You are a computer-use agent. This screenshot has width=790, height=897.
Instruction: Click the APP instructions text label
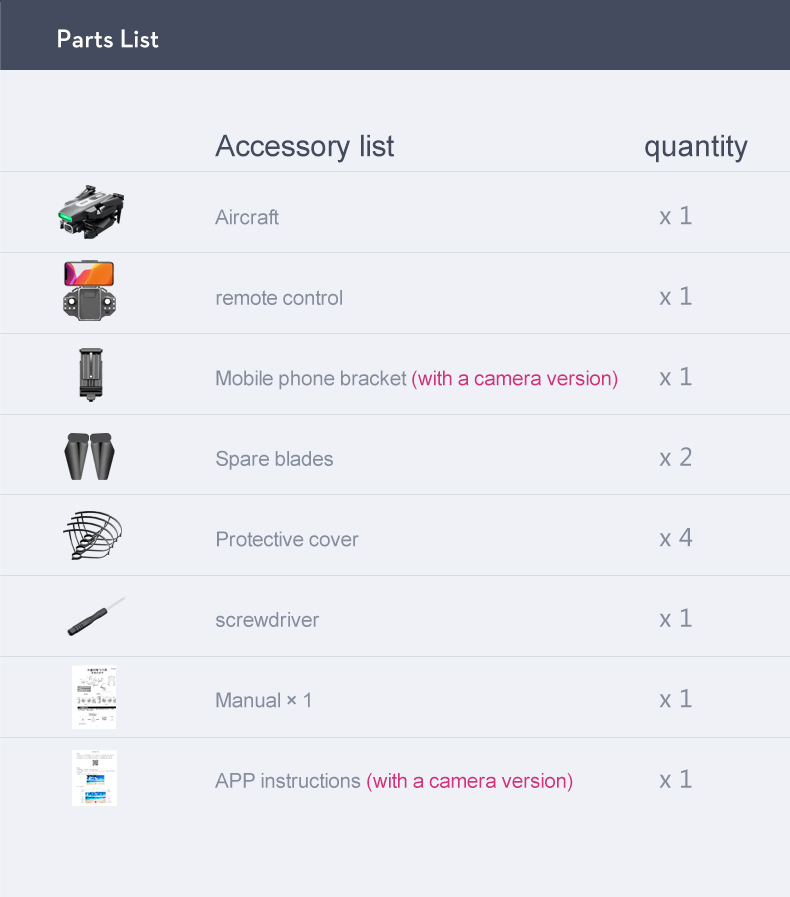(288, 781)
